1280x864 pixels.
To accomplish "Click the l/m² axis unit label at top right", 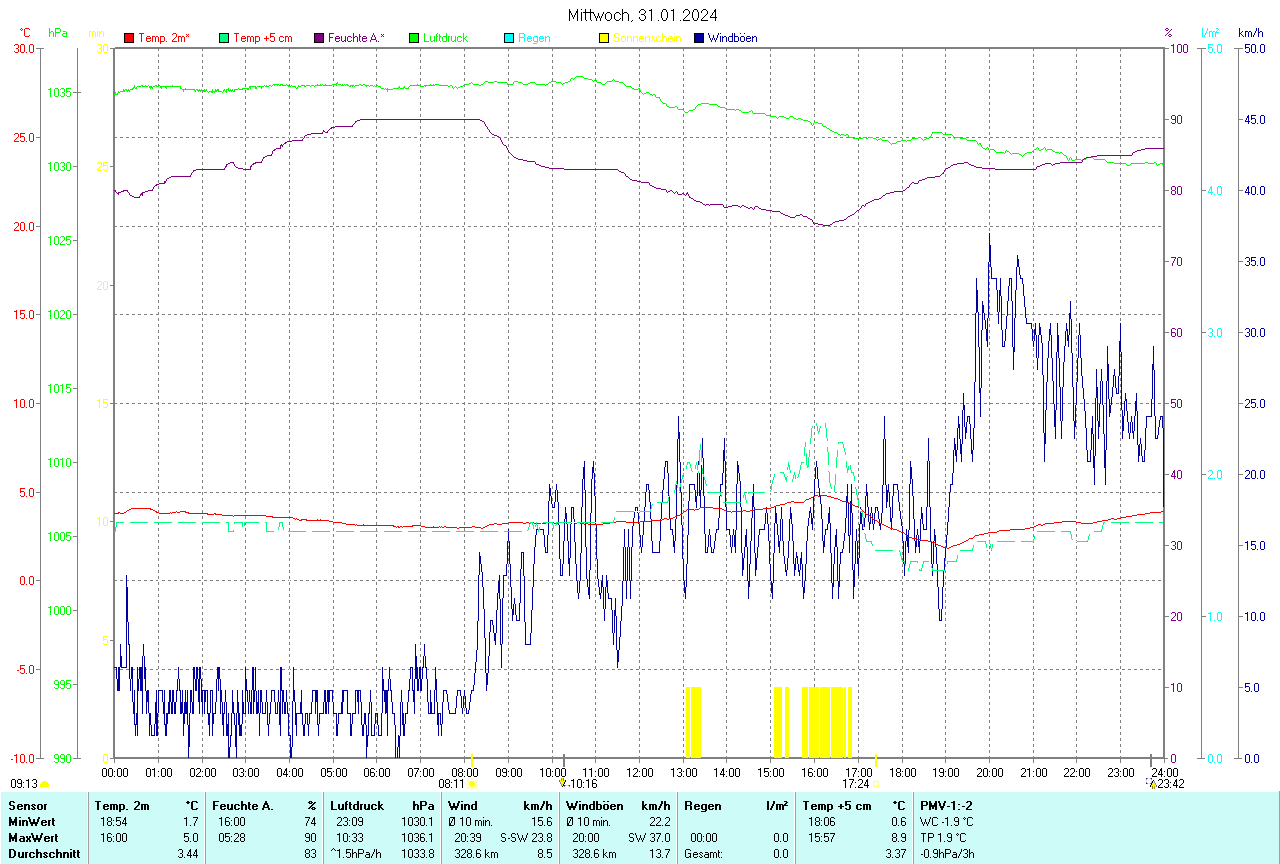I will [1210, 32].
